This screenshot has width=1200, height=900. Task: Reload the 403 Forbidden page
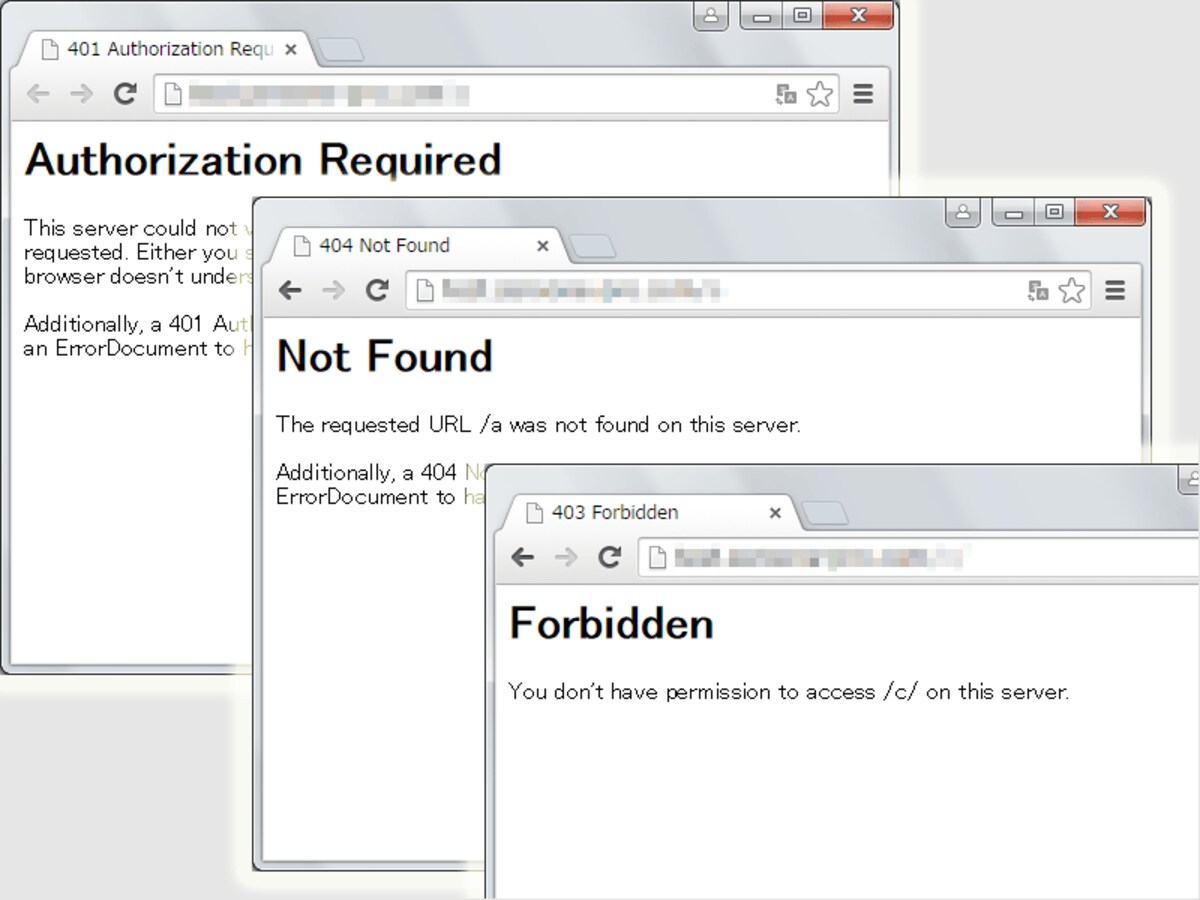[x=610, y=557]
